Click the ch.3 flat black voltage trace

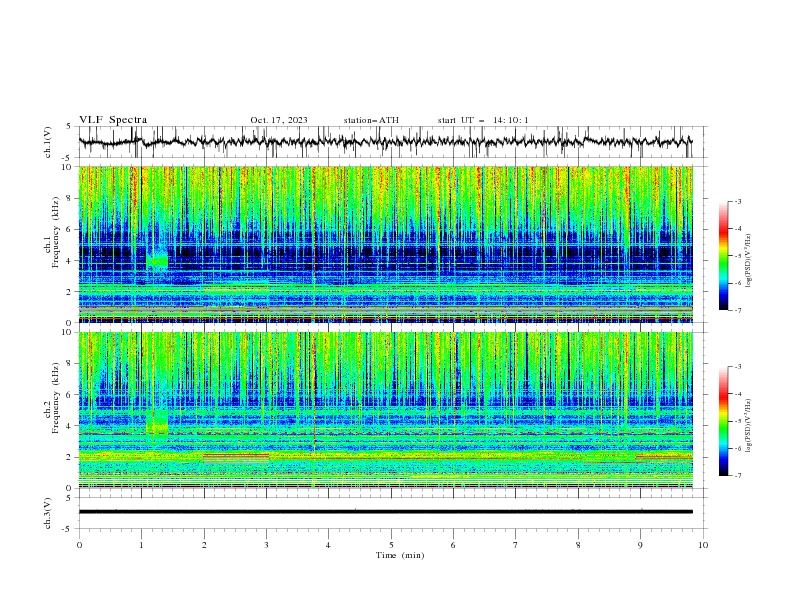tap(385, 512)
